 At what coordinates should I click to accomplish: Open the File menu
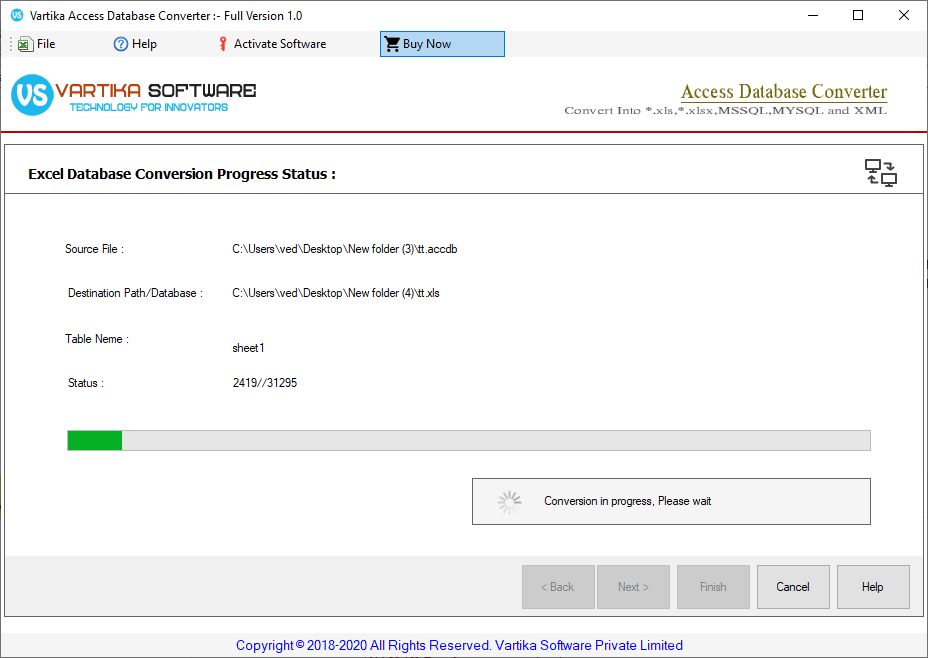pos(36,44)
